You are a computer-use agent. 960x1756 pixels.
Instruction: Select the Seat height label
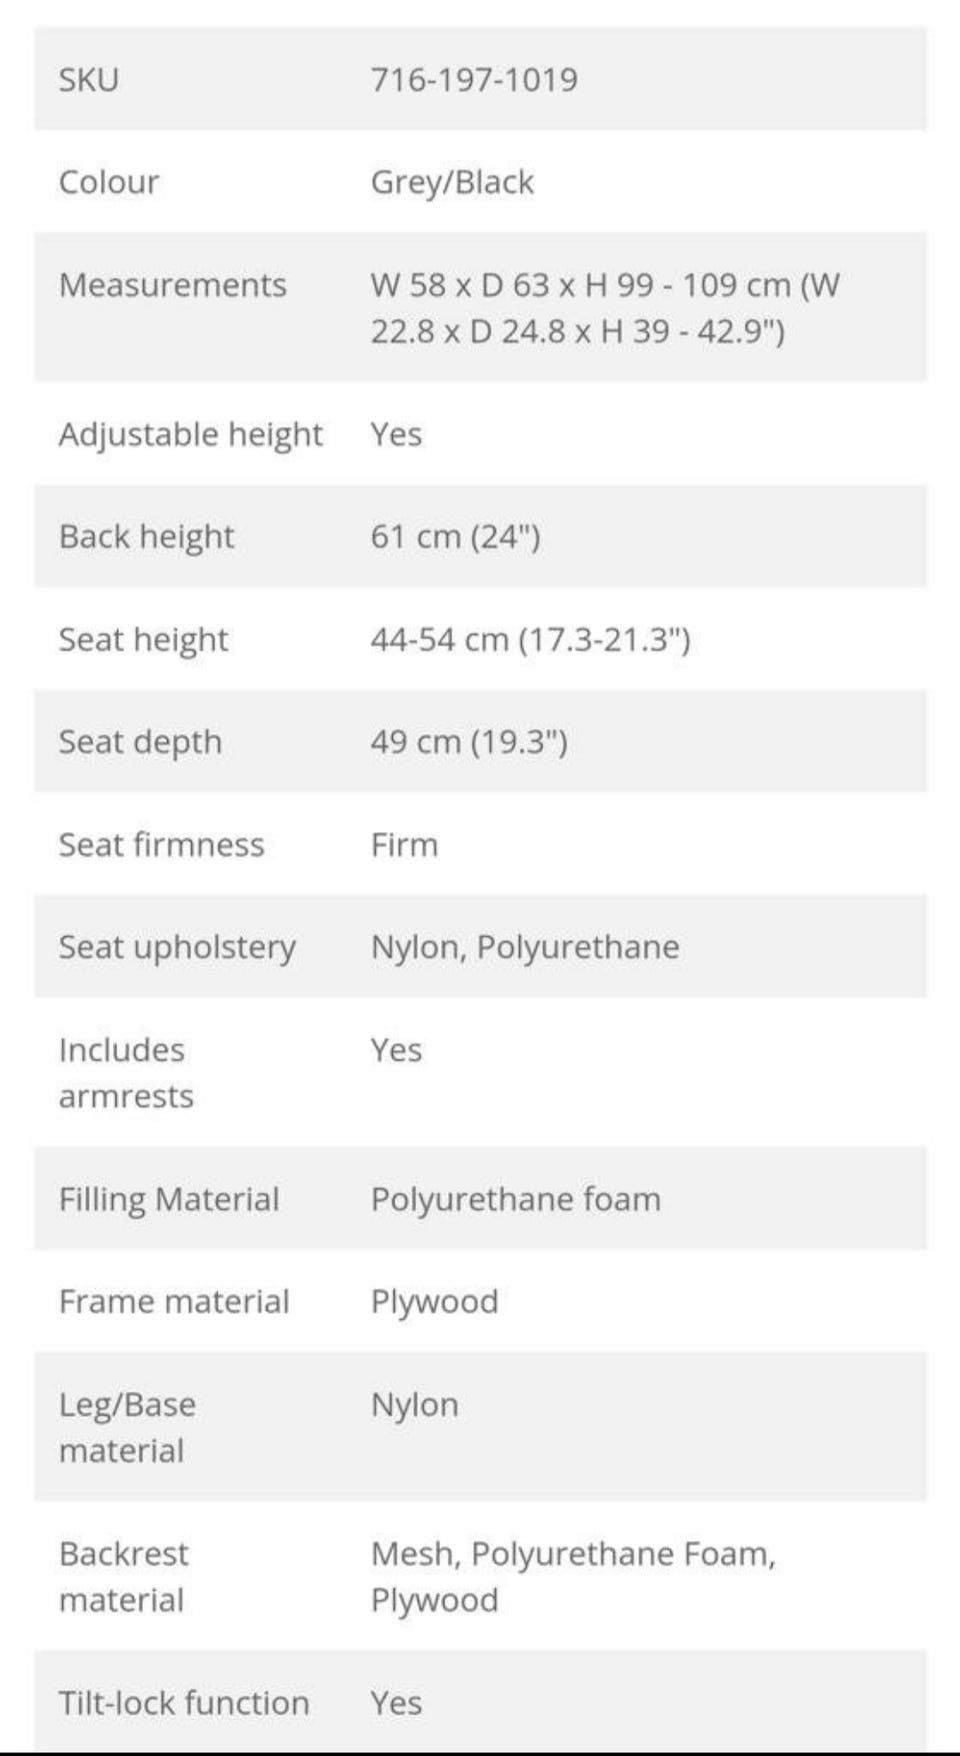[144, 639]
